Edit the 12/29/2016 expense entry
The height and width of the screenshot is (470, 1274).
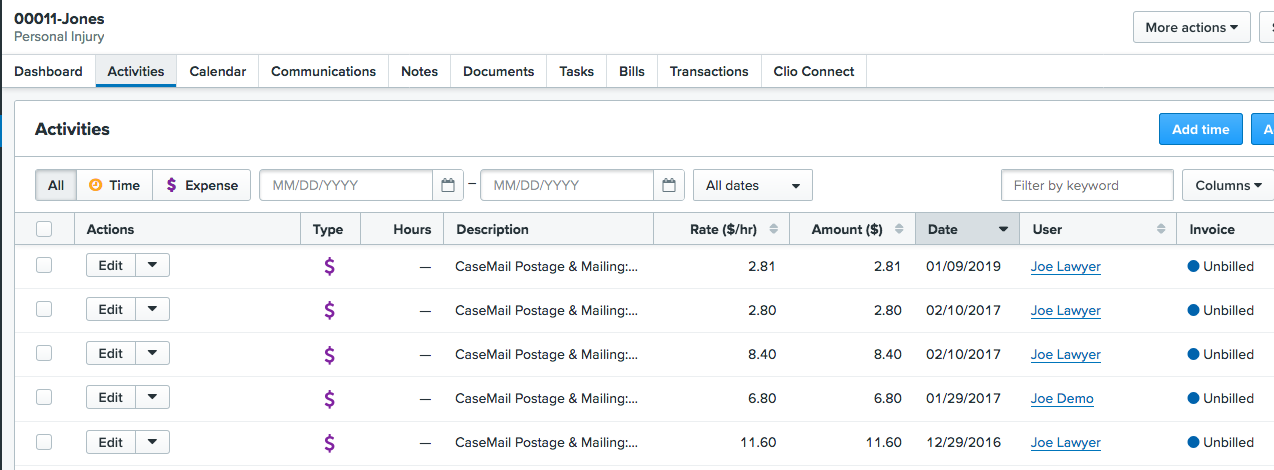point(111,441)
